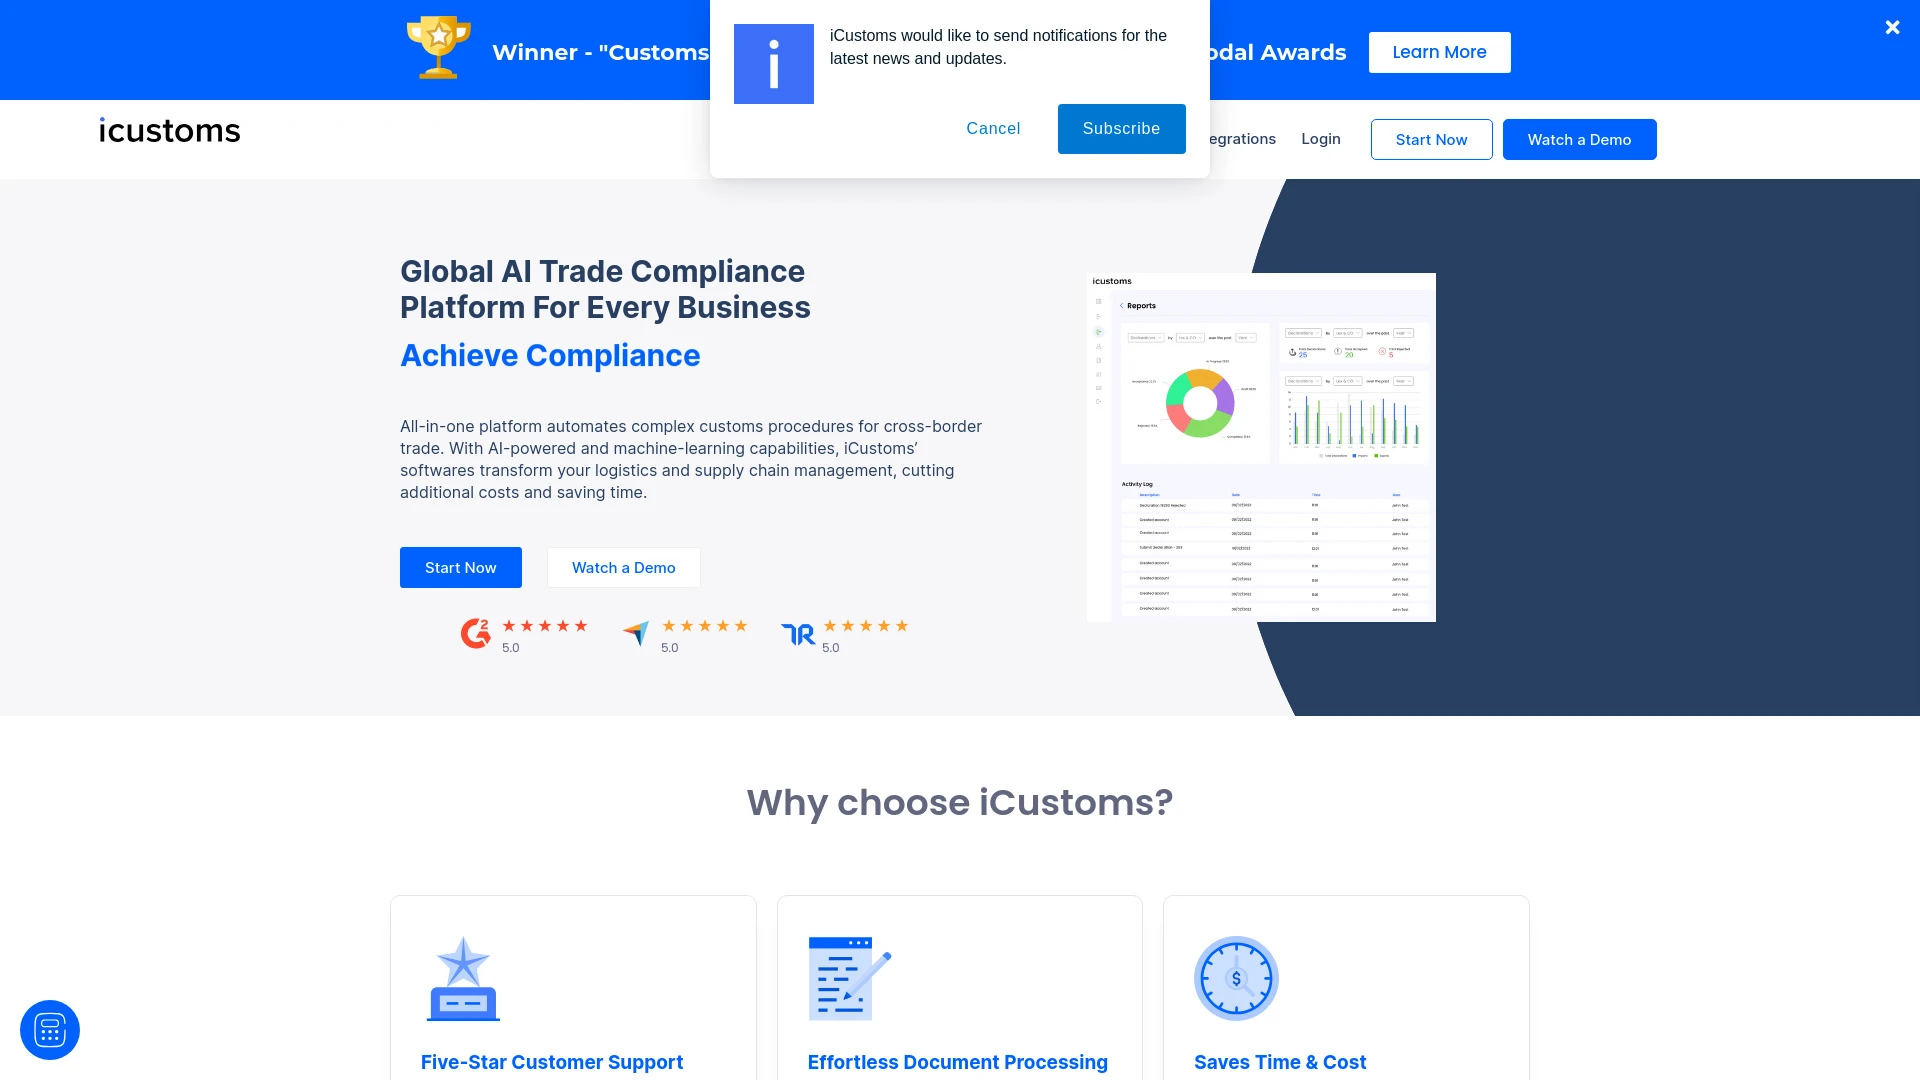Click the Start Now navigation button
1920x1080 pixels.
[x=1432, y=140]
